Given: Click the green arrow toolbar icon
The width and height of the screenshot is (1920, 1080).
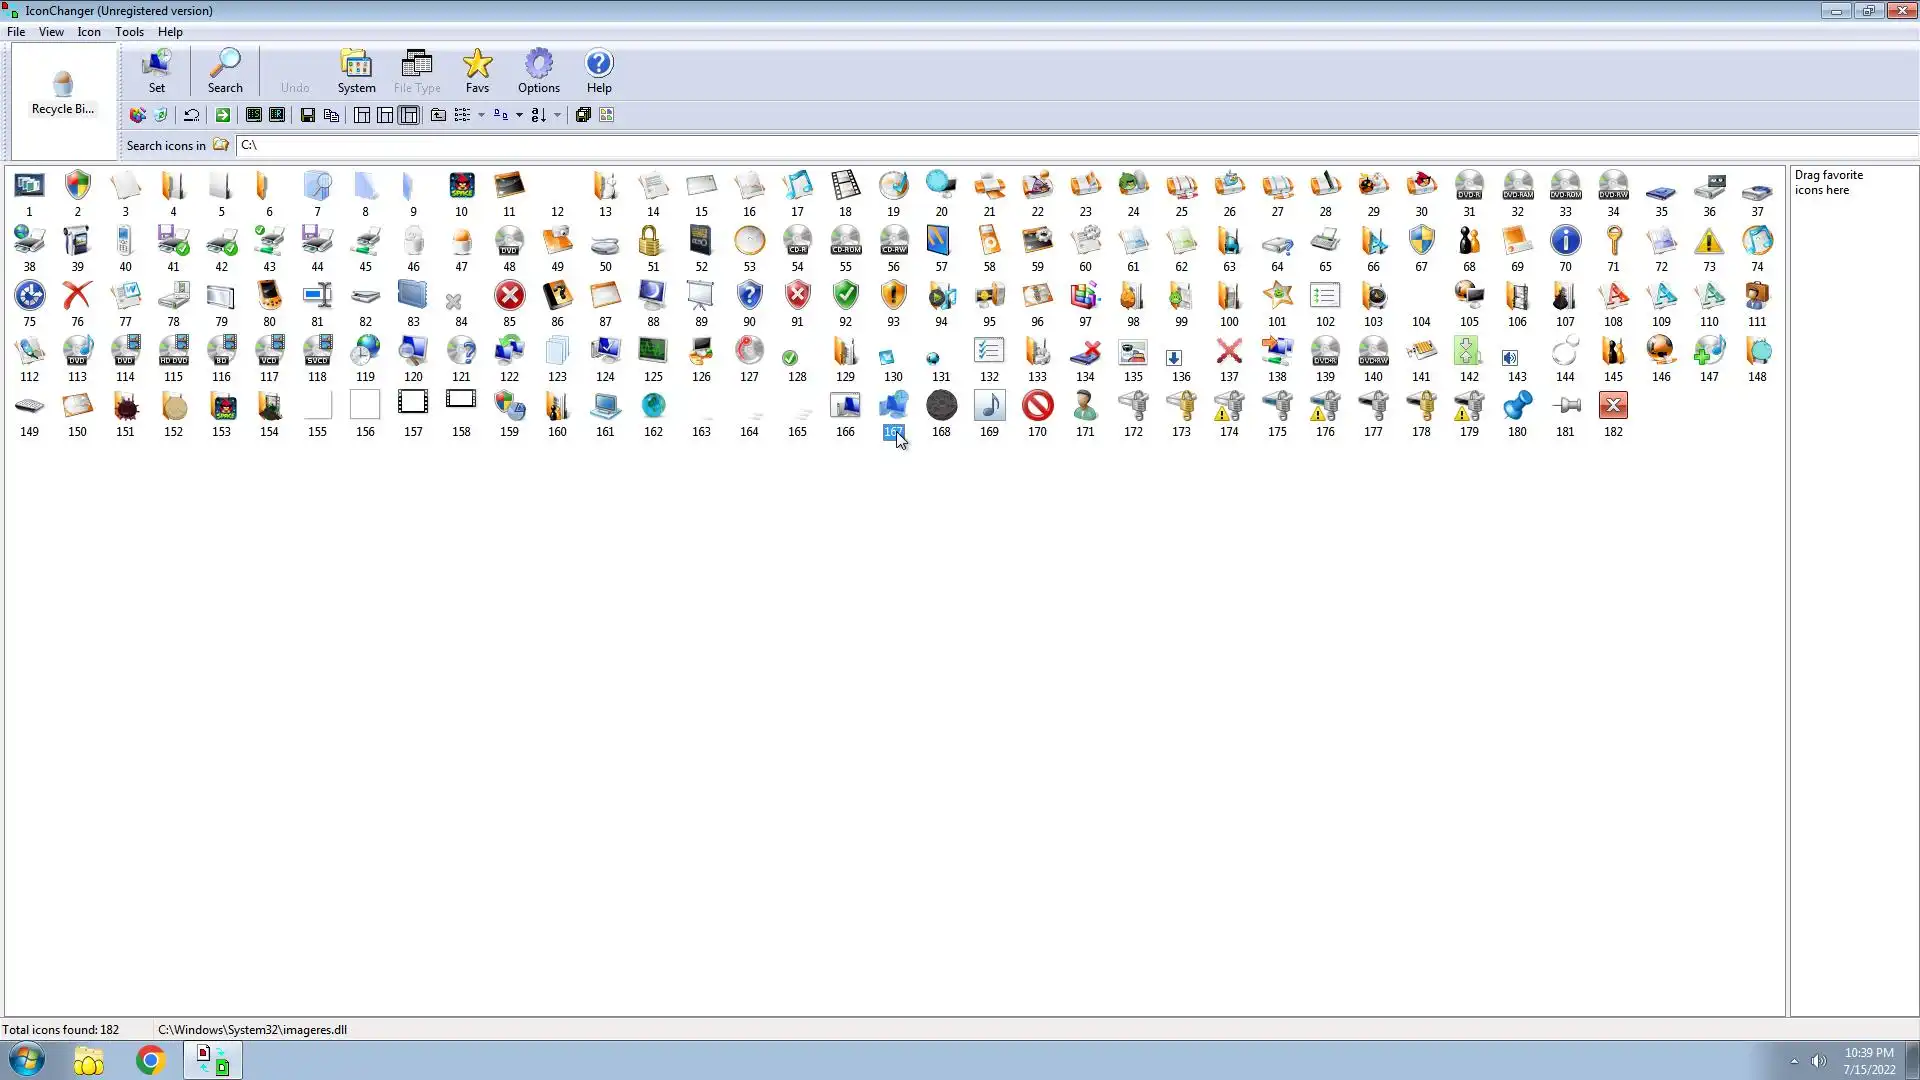Looking at the screenshot, I should (x=223, y=115).
